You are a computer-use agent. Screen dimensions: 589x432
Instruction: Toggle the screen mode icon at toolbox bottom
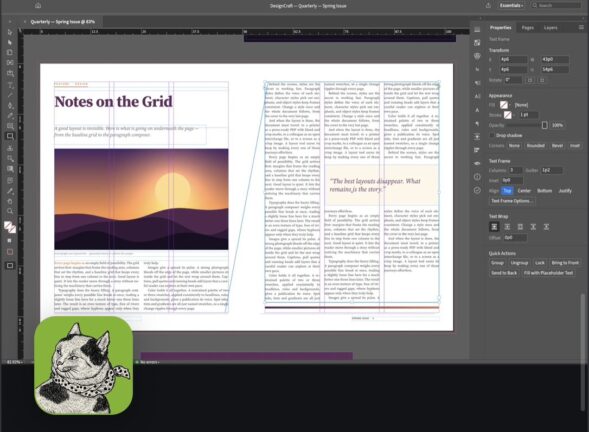point(10,266)
